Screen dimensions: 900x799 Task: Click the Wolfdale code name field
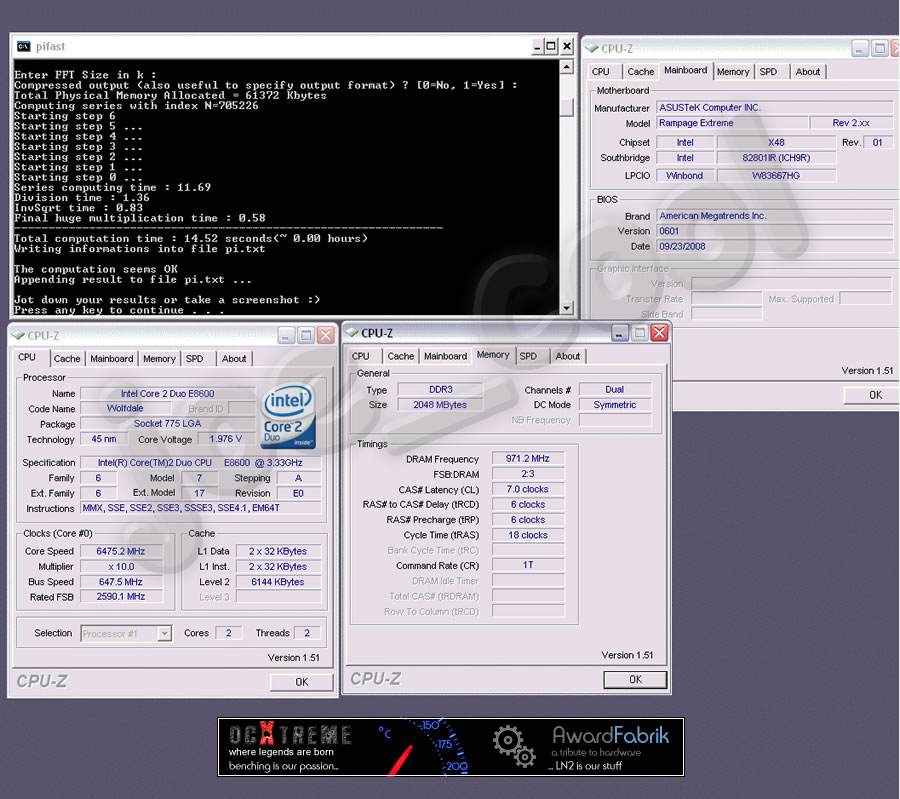(125, 409)
